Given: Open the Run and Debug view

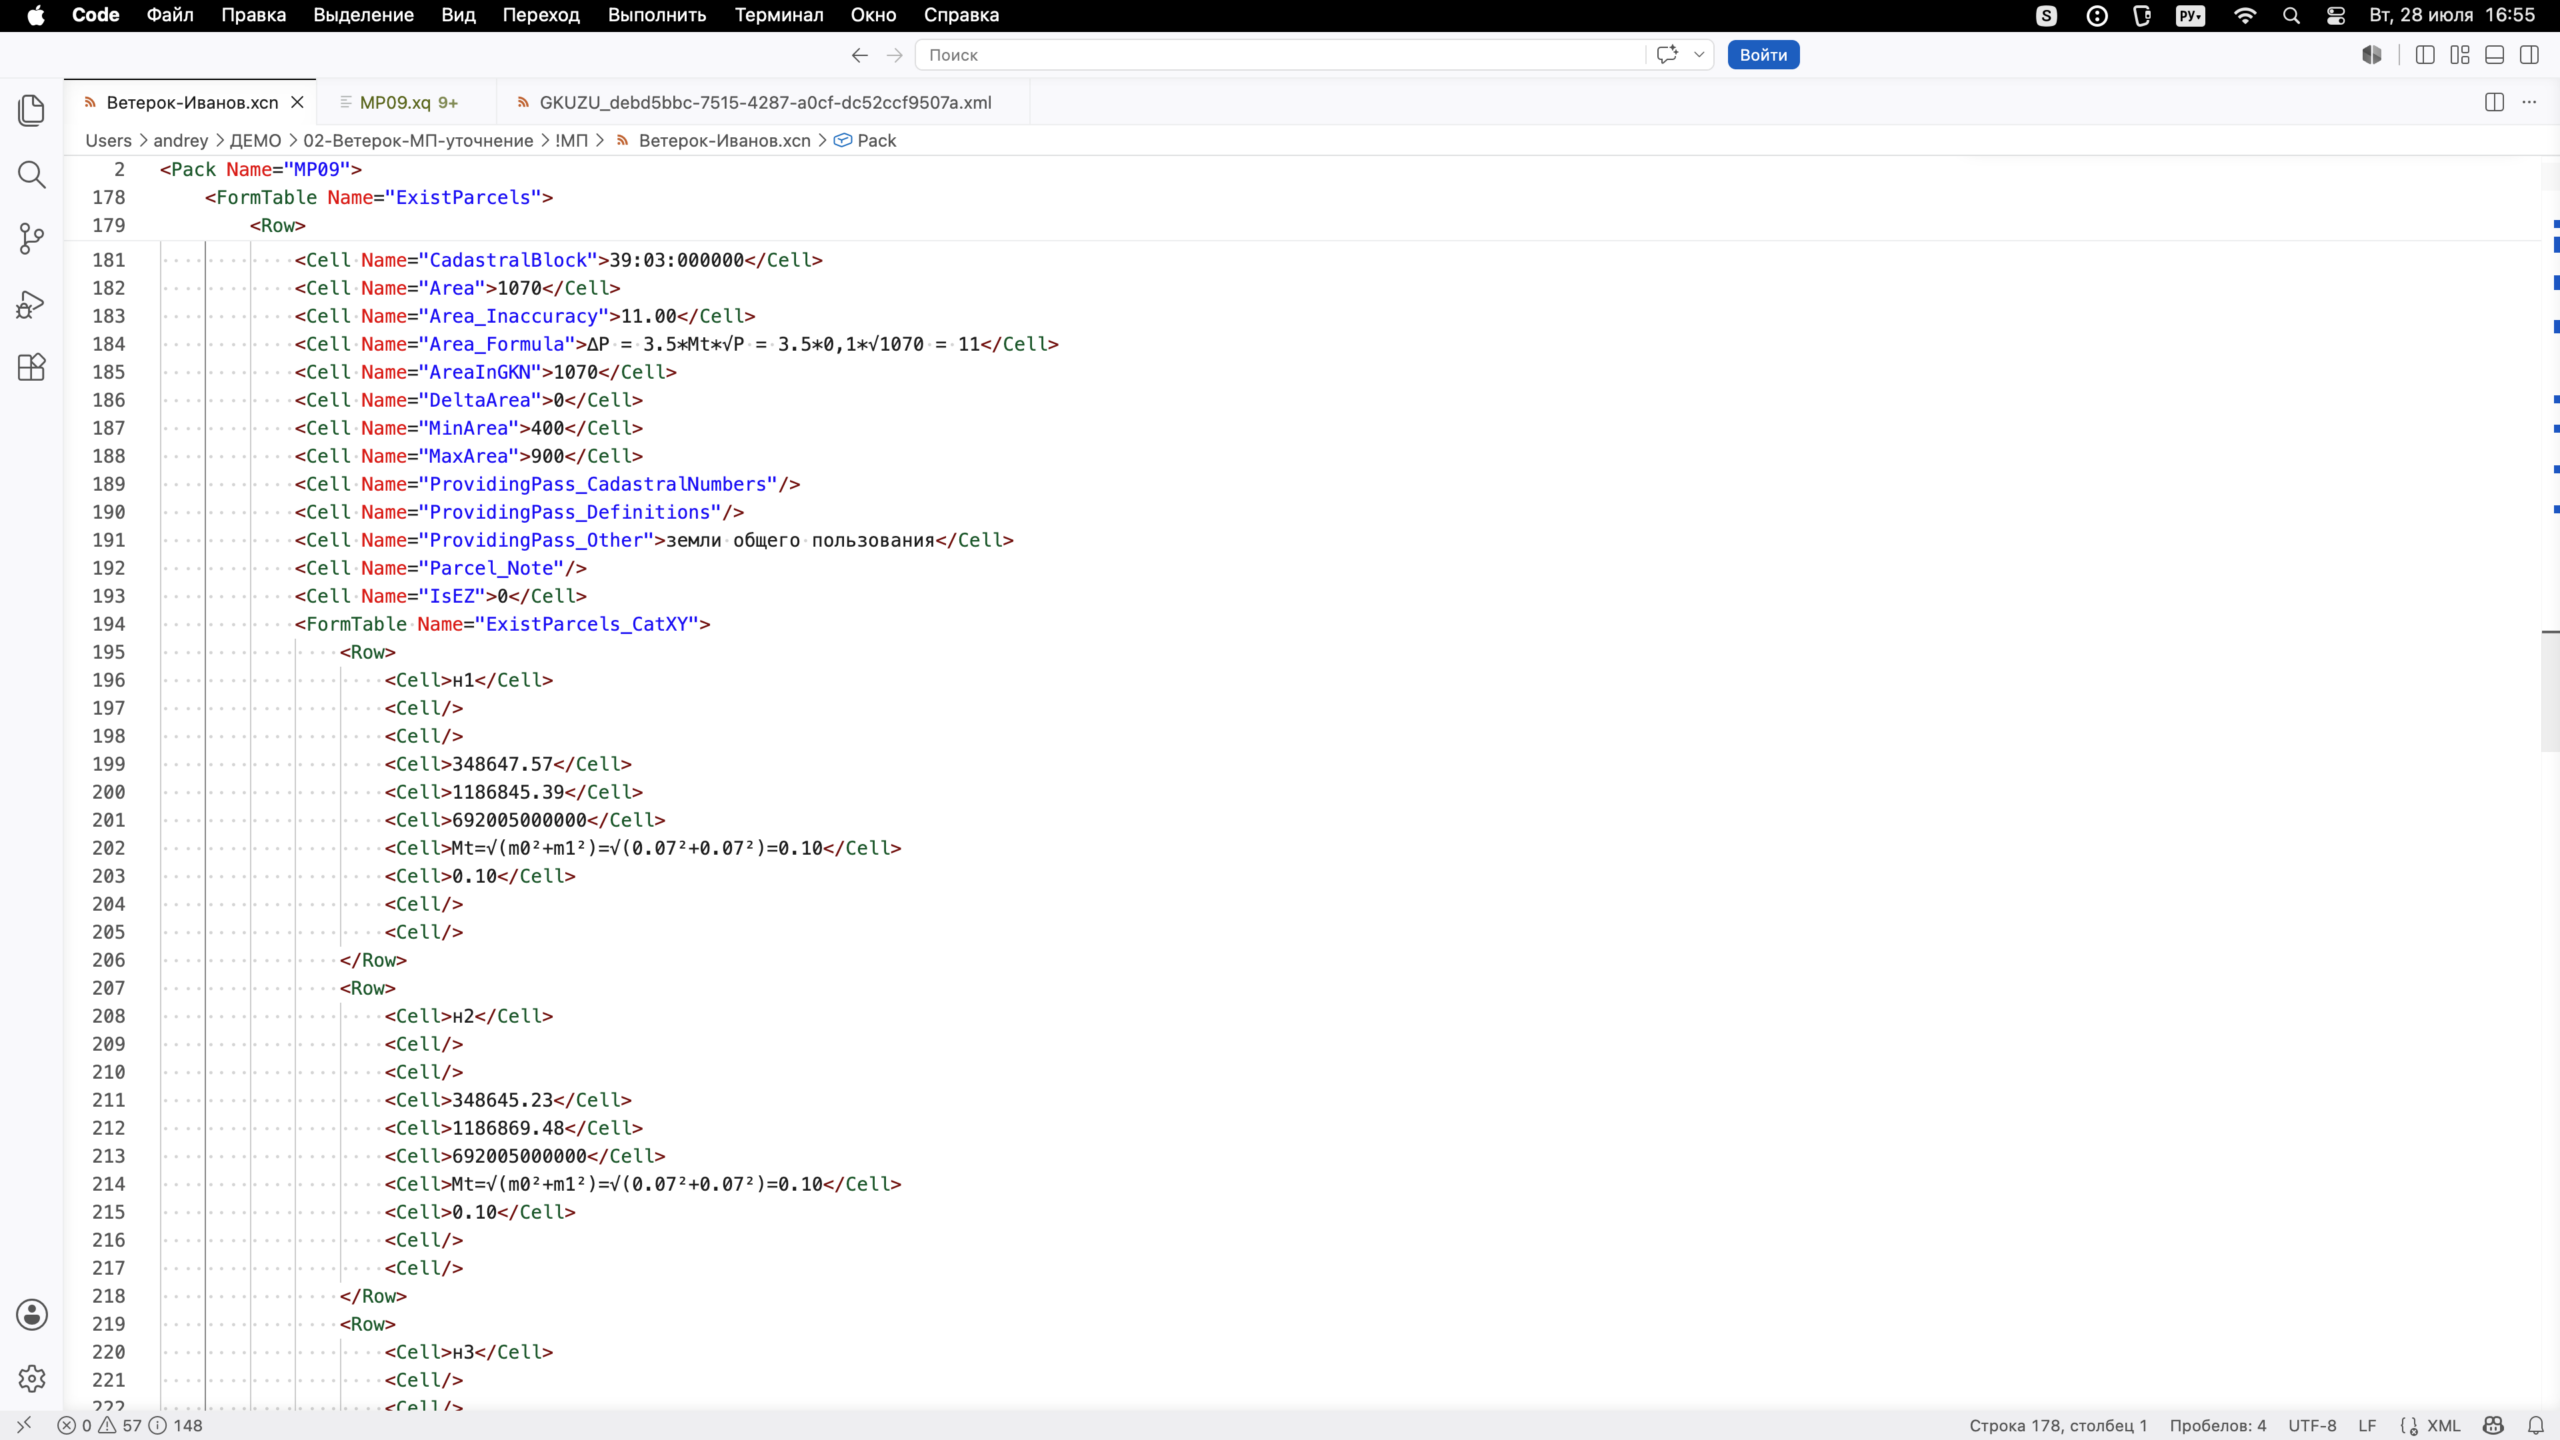Looking at the screenshot, I should click(32, 304).
